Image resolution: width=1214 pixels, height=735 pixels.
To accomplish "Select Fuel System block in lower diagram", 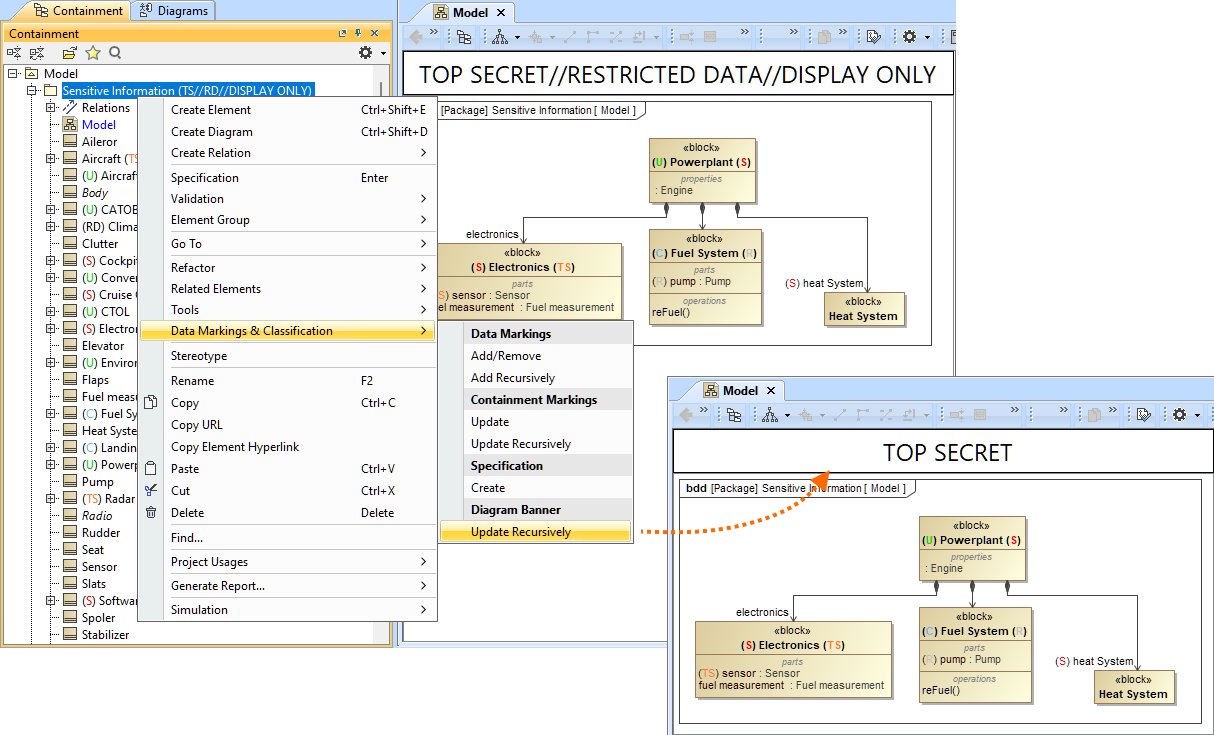I will [x=974, y=654].
